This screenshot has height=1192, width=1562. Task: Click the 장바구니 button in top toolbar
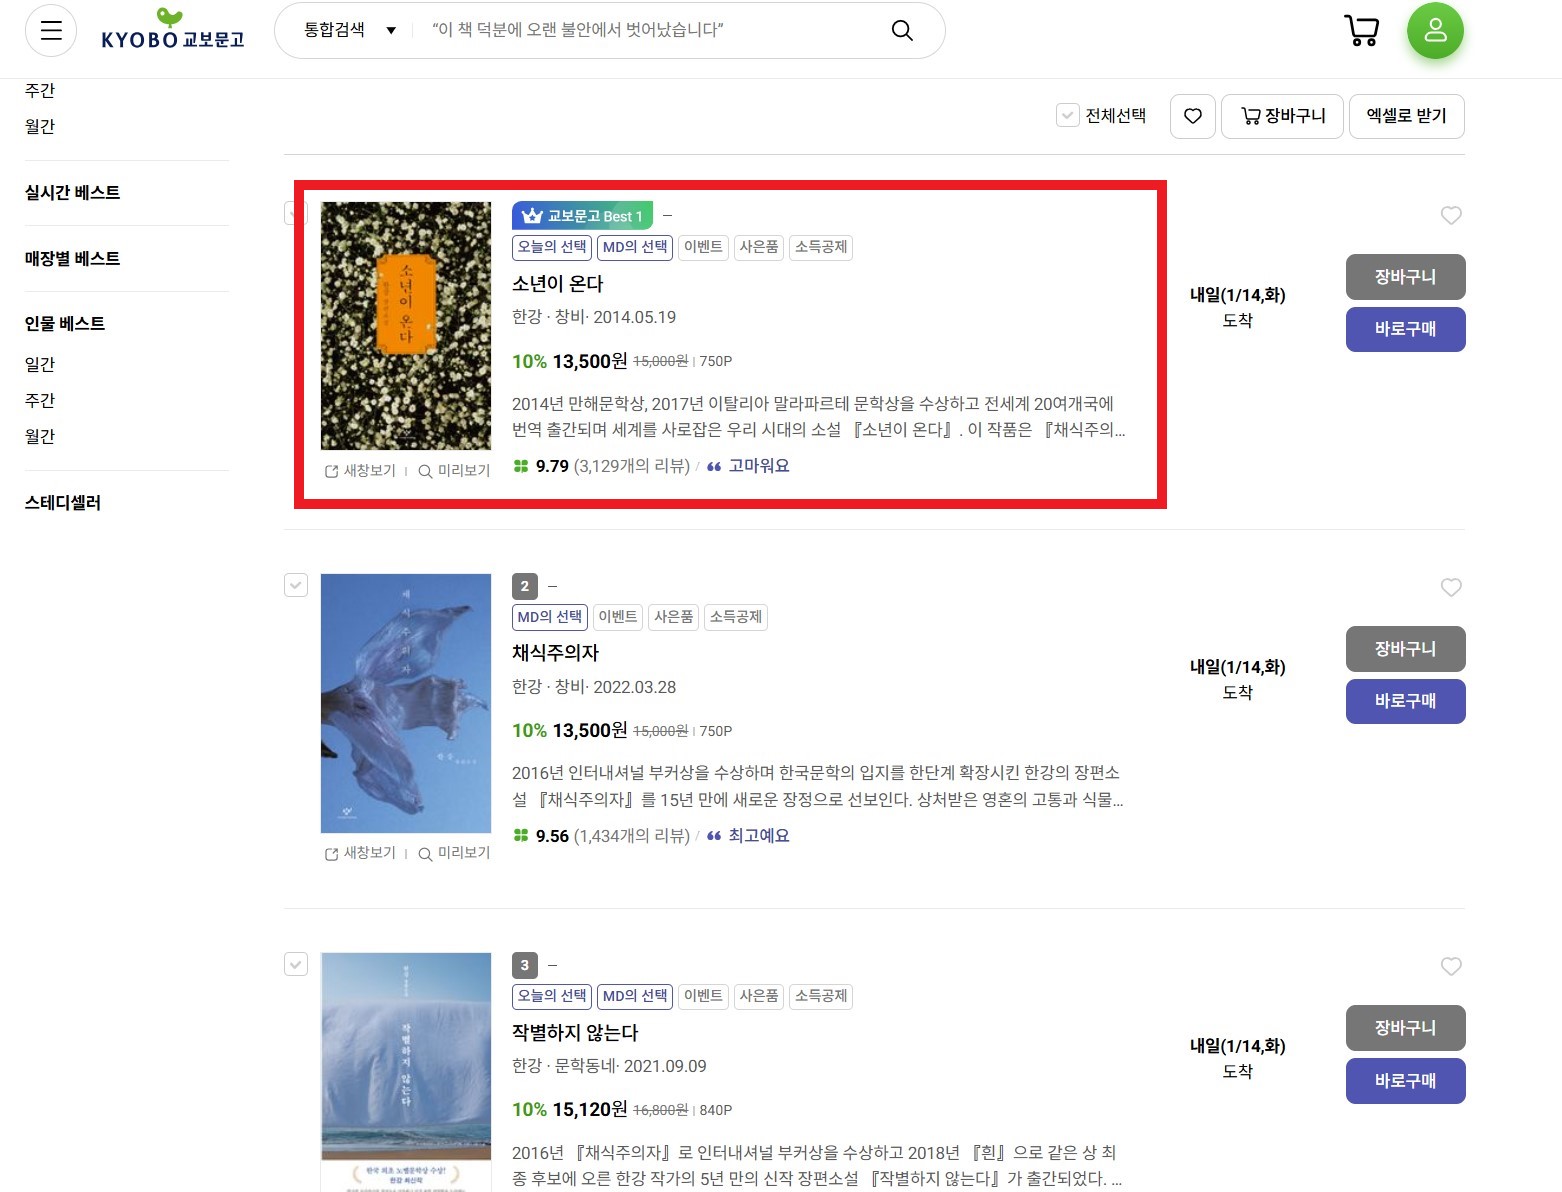click(x=1282, y=116)
